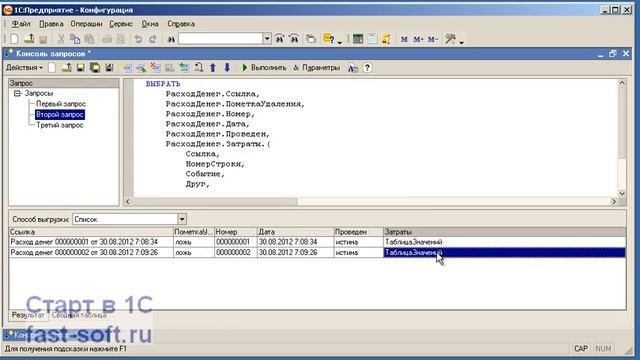640x360 pixels.
Task: Open the Сервис menu
Action: point(121,24)
